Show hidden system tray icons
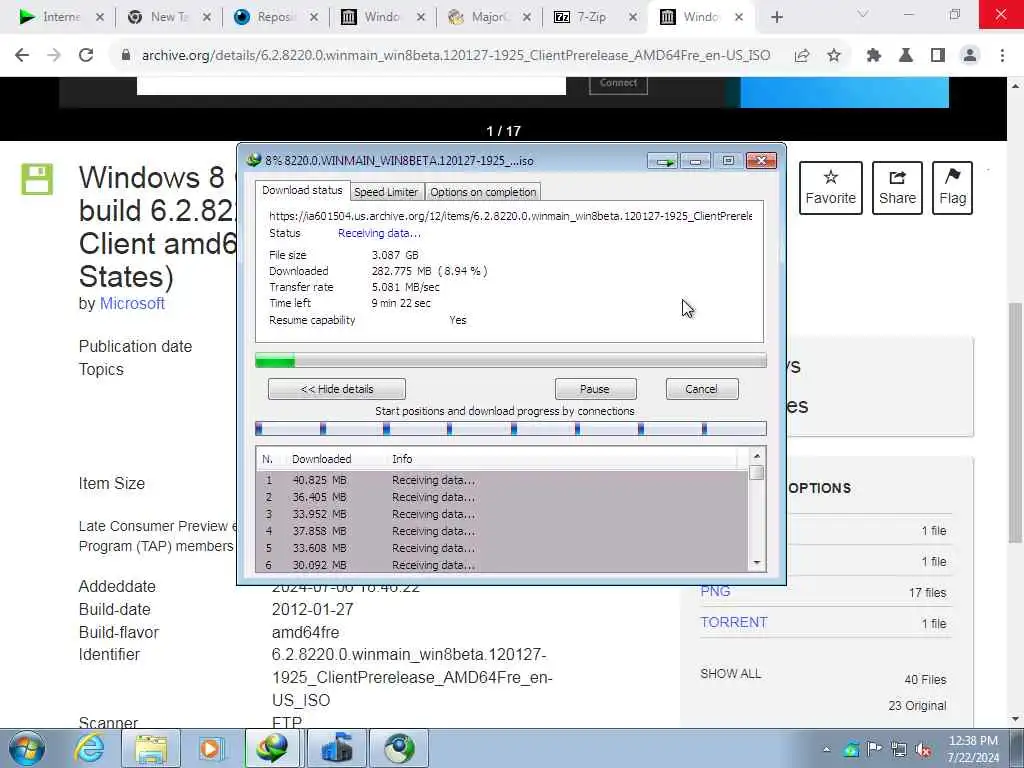The height and width of the screenshot is (768, 1024). [826, 749]
